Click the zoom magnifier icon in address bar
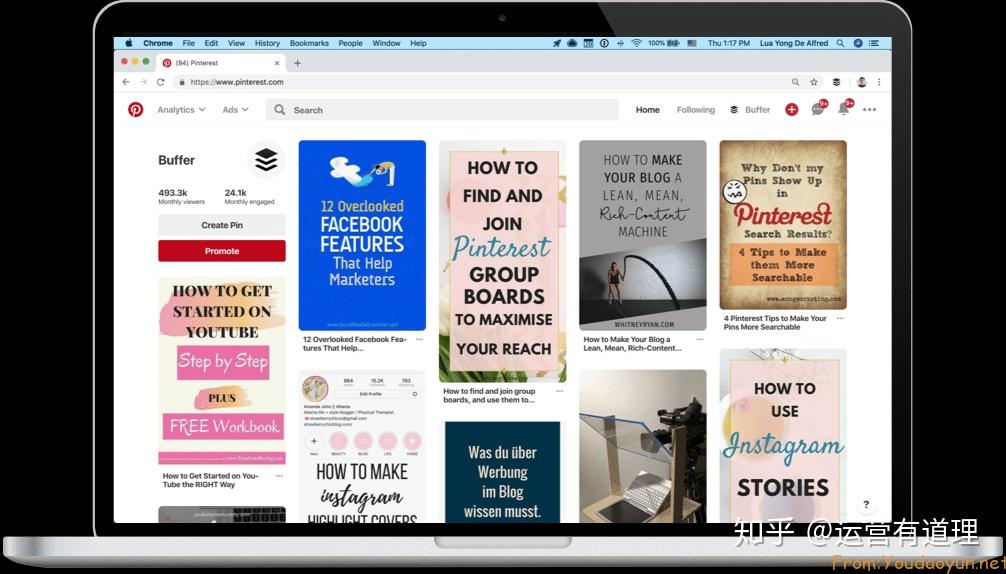 [796, 82]
